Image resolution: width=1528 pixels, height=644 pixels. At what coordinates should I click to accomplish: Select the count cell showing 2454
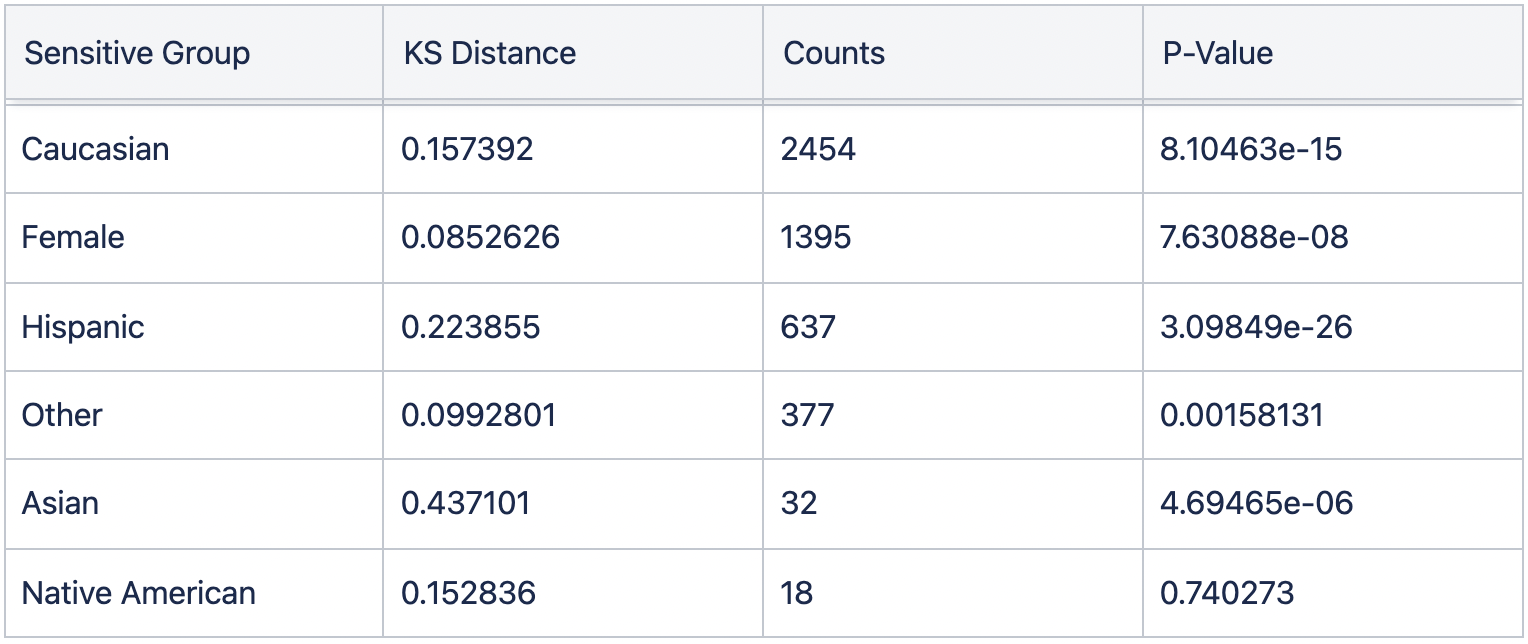click(x=818, y=149)
